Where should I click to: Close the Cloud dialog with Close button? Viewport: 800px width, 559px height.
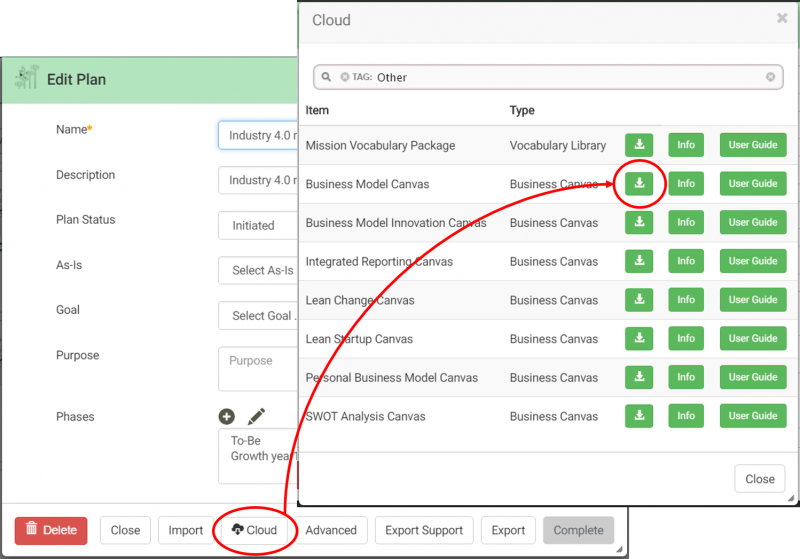[x=759, y=479]
